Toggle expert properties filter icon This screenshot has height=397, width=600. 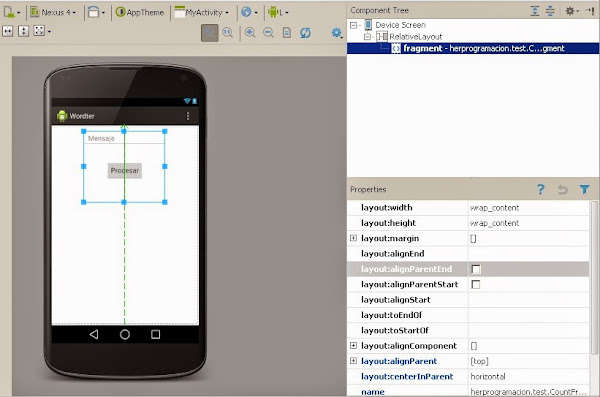[x=584, y=189]
